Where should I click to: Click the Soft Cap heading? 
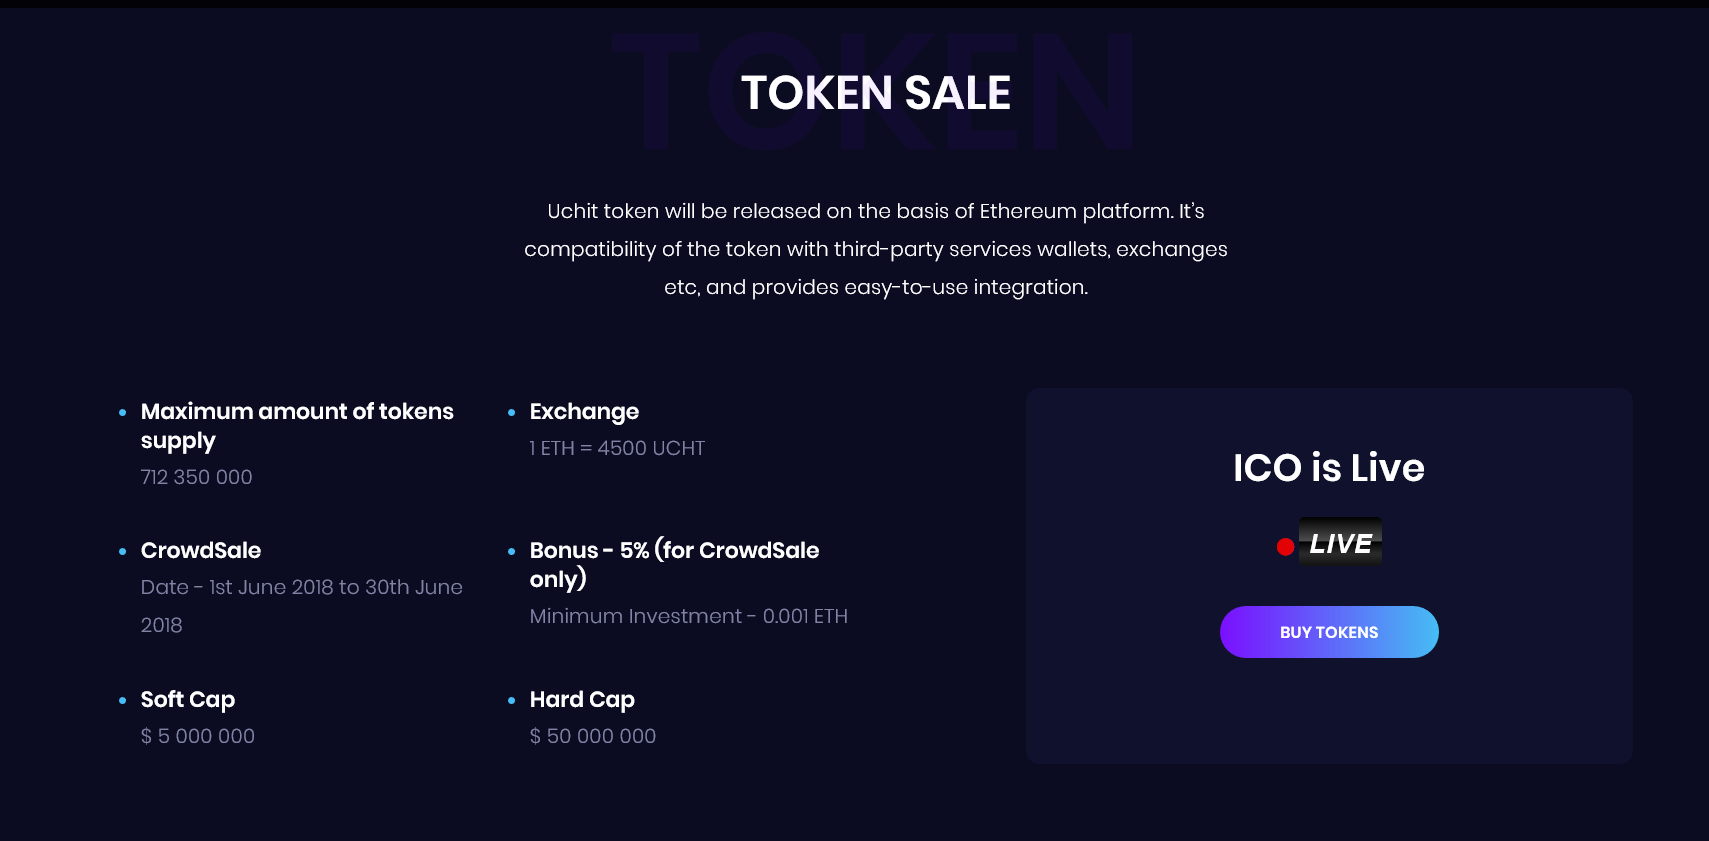pyautogui.click(x=188, y=699)
